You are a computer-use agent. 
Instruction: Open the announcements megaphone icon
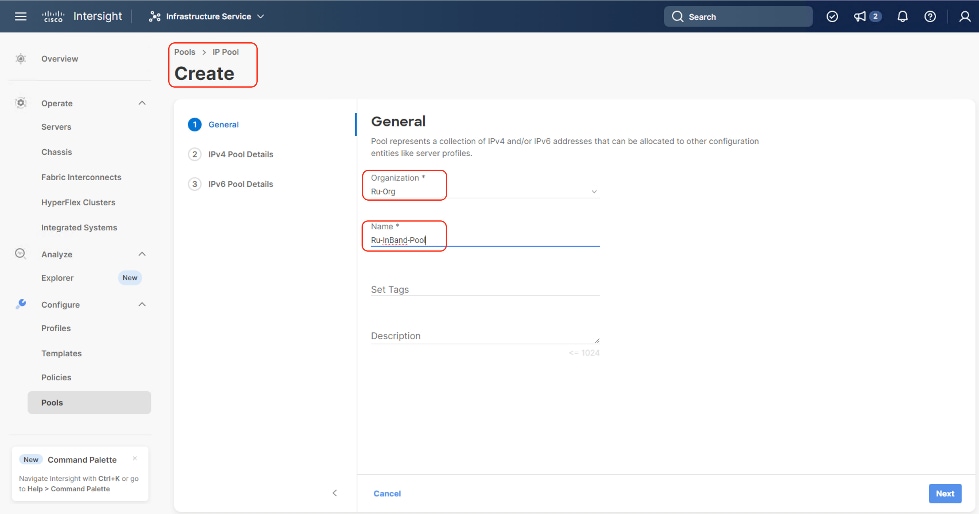click(x=860, y=16)
